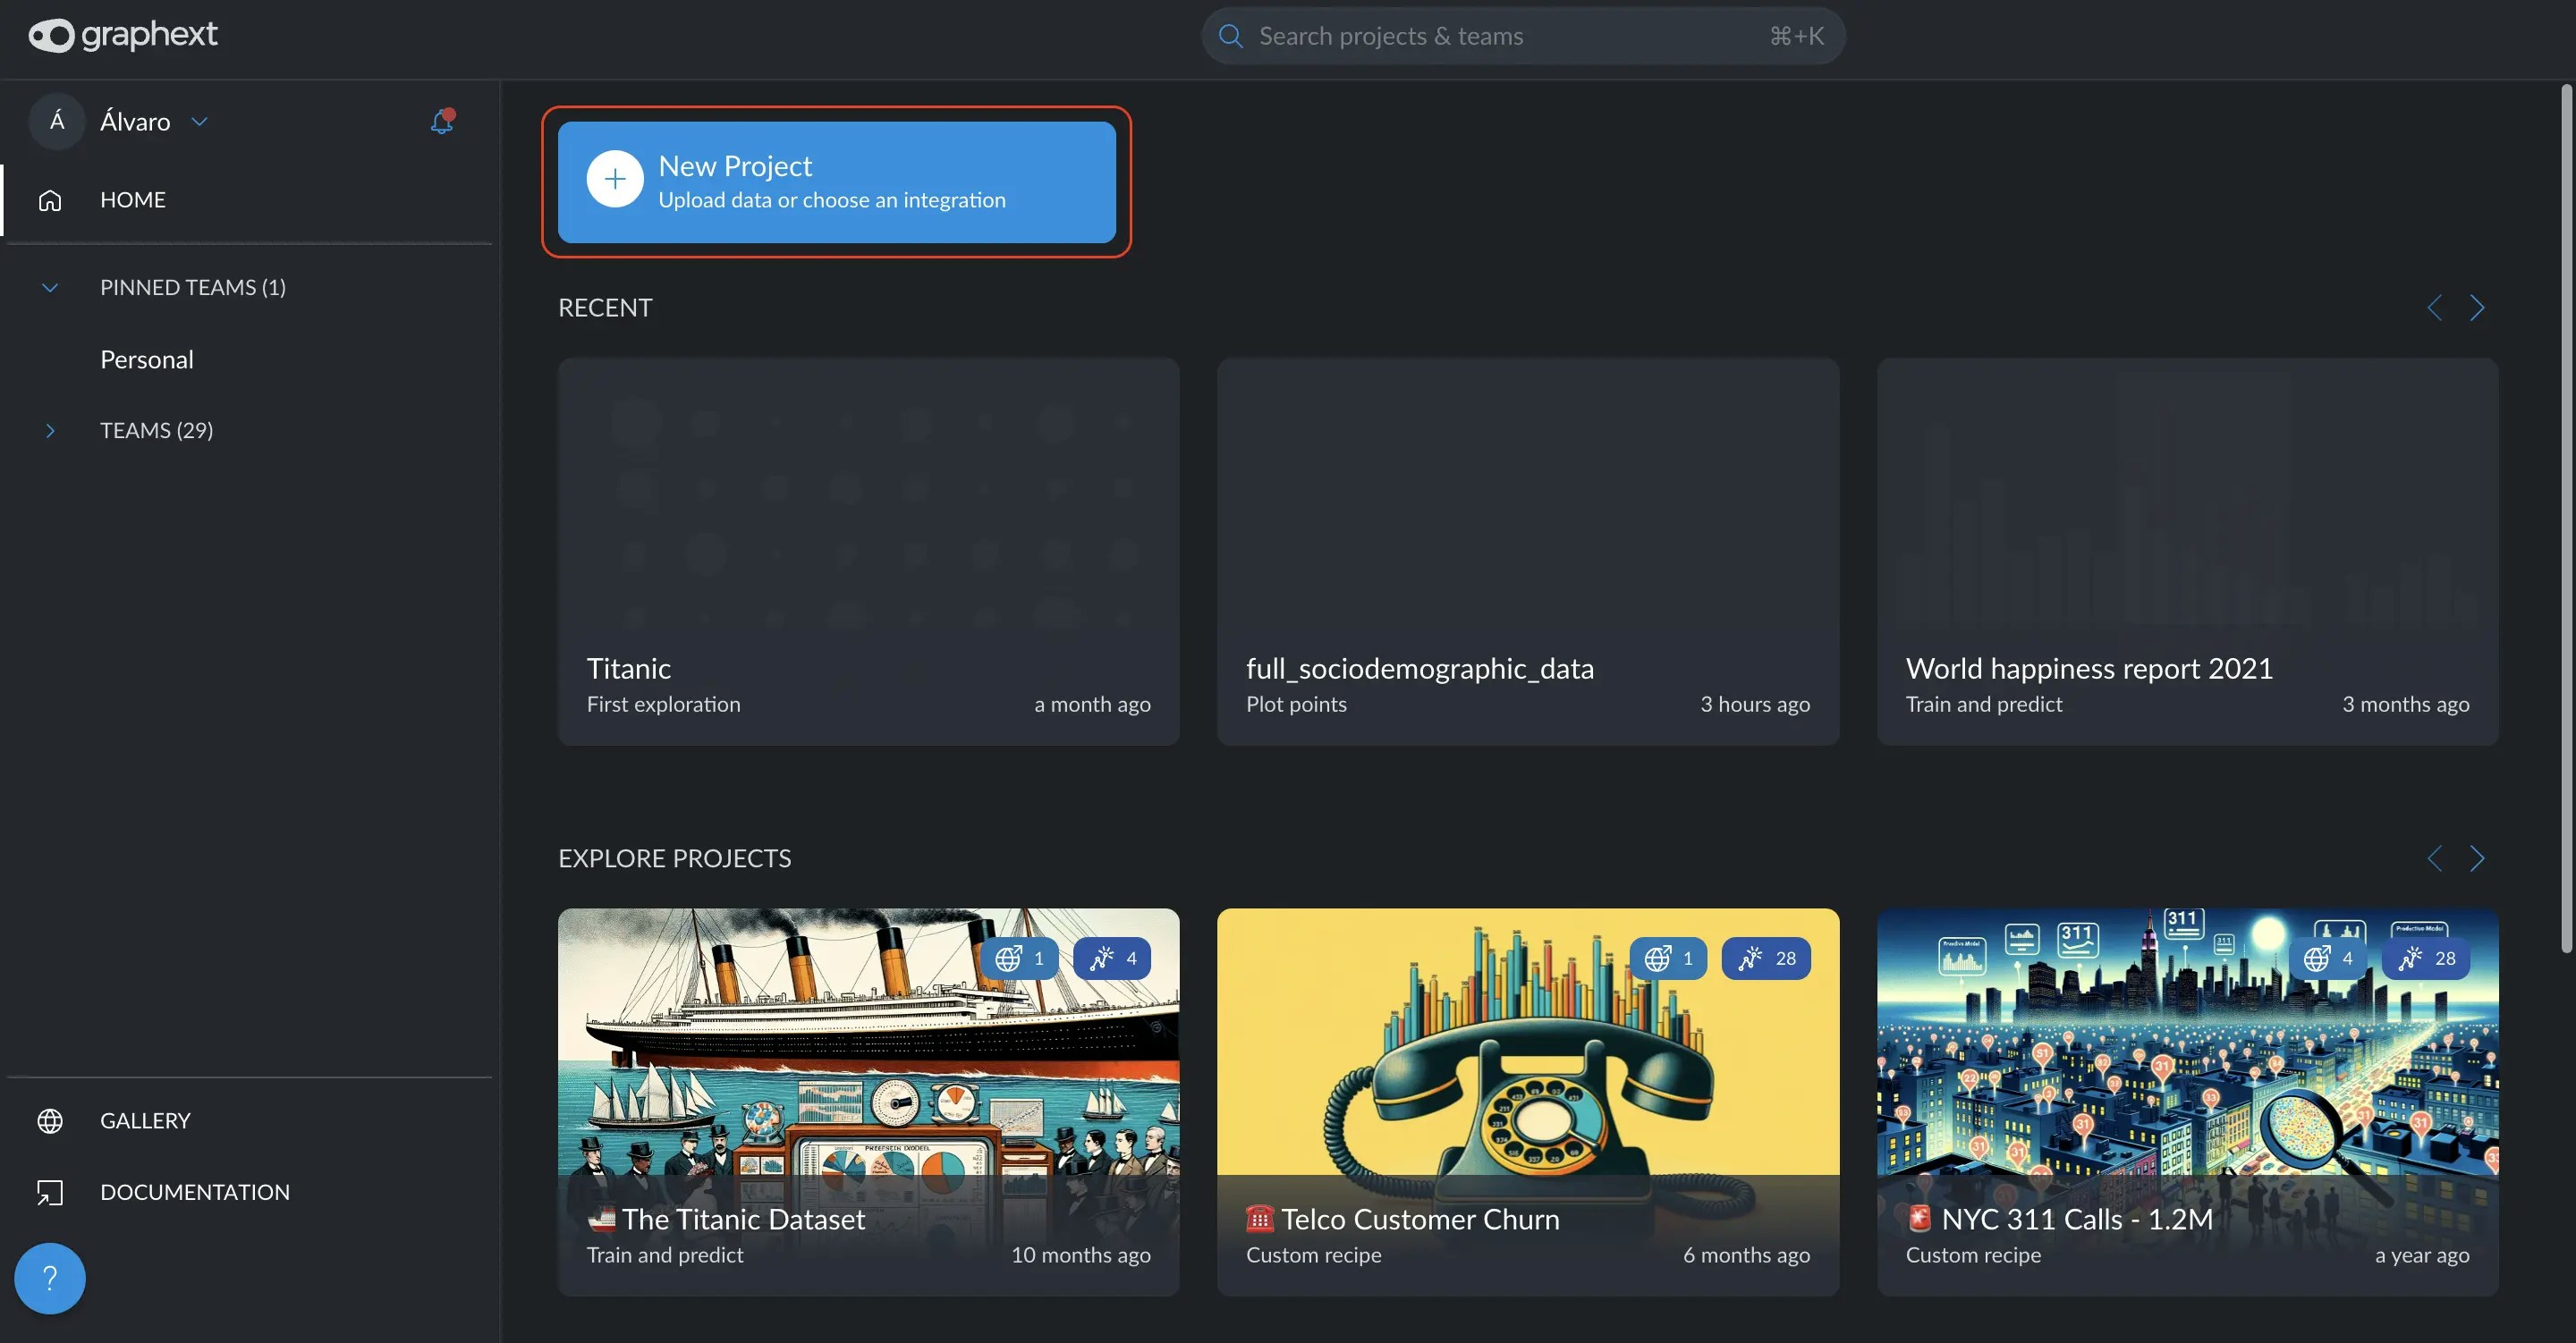Click the Home house icon
The image size is (2576, 1343).
tap(50, 200)
